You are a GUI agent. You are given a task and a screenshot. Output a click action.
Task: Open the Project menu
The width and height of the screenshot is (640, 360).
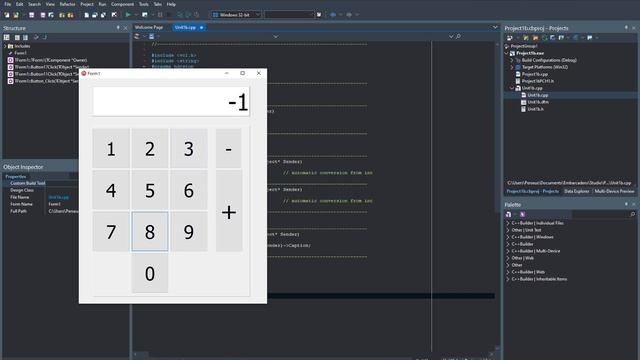point(87,4)
